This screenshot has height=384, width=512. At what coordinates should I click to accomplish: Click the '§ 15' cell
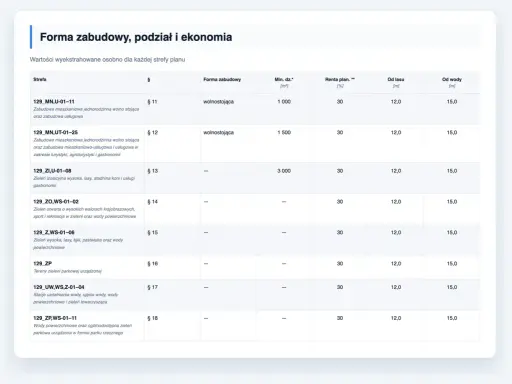click(x=152, y=233)
